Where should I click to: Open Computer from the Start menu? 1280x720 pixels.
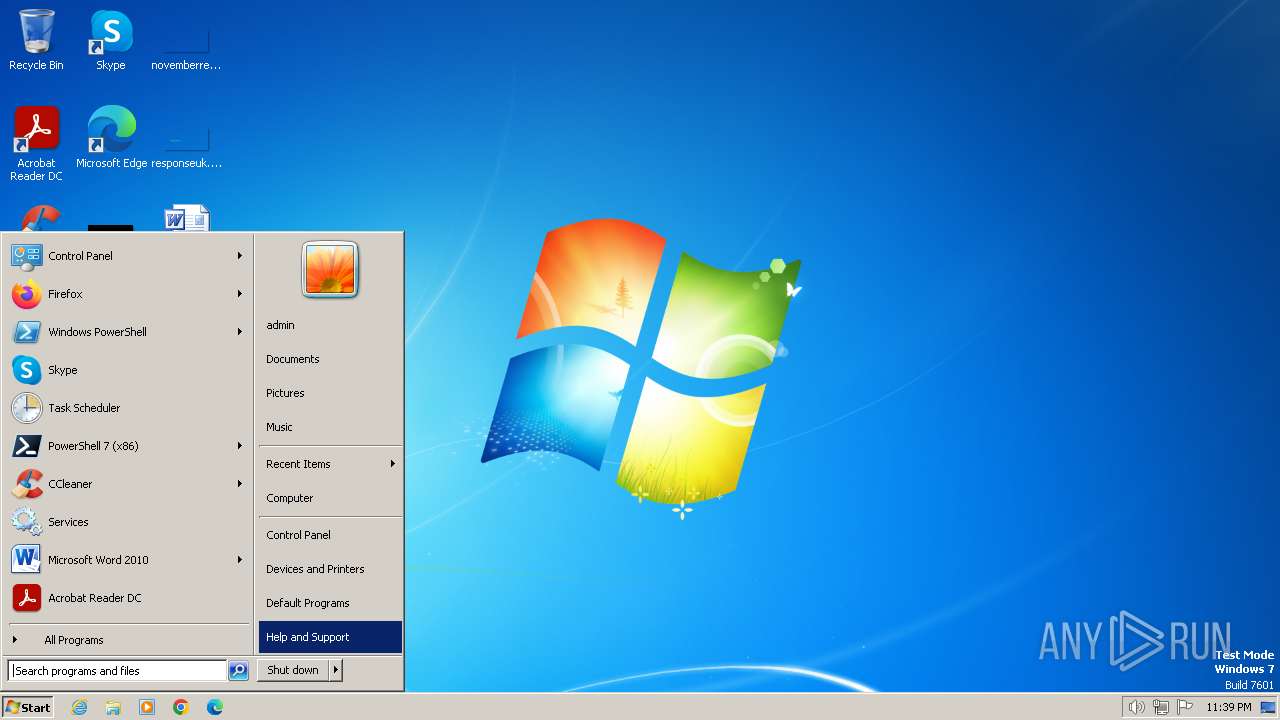click(x=330, y=498)
